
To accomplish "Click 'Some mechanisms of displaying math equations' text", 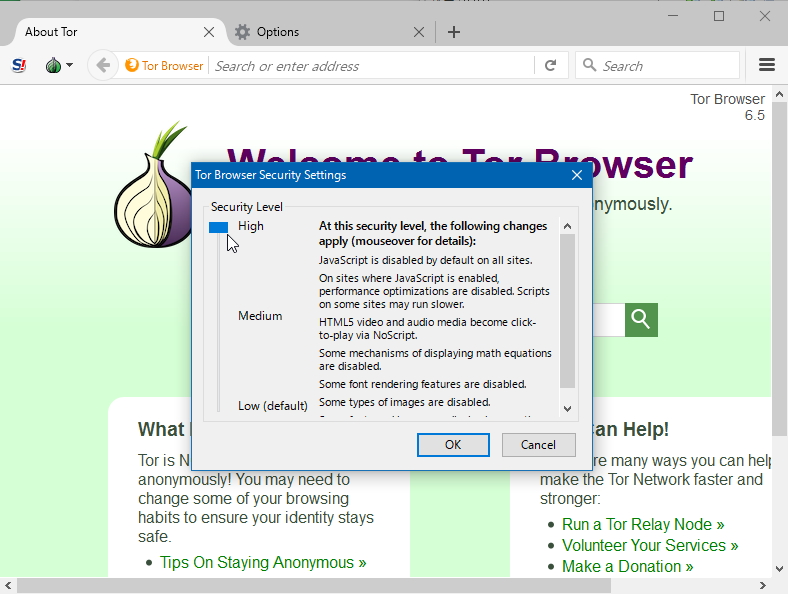I will (435, 360).
